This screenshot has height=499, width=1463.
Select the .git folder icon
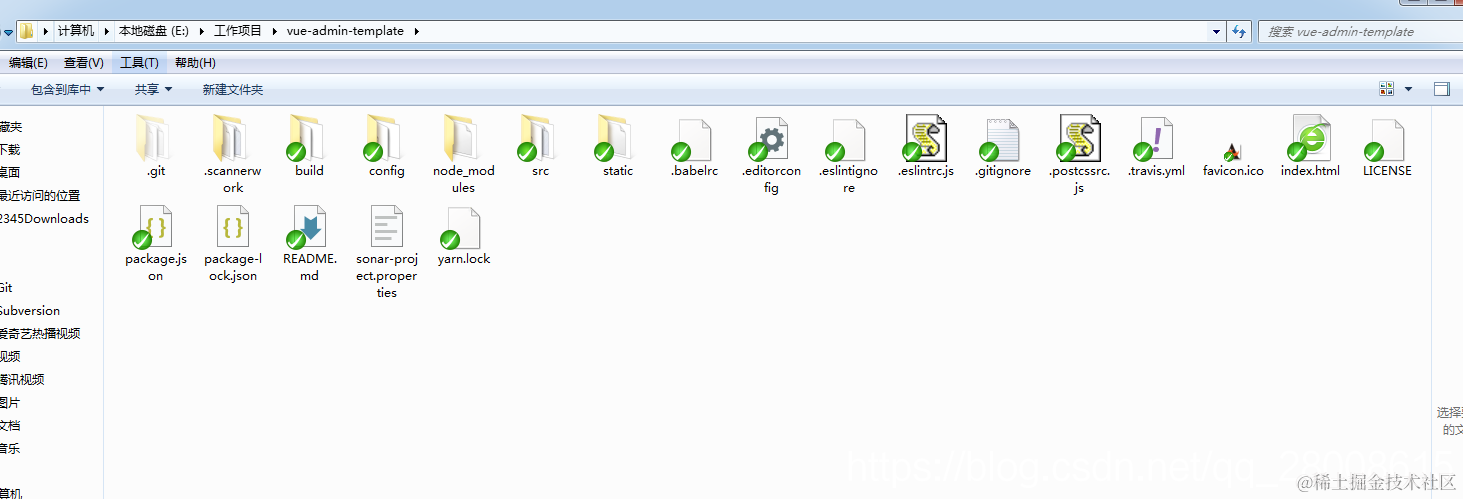(x=155, y=138)
